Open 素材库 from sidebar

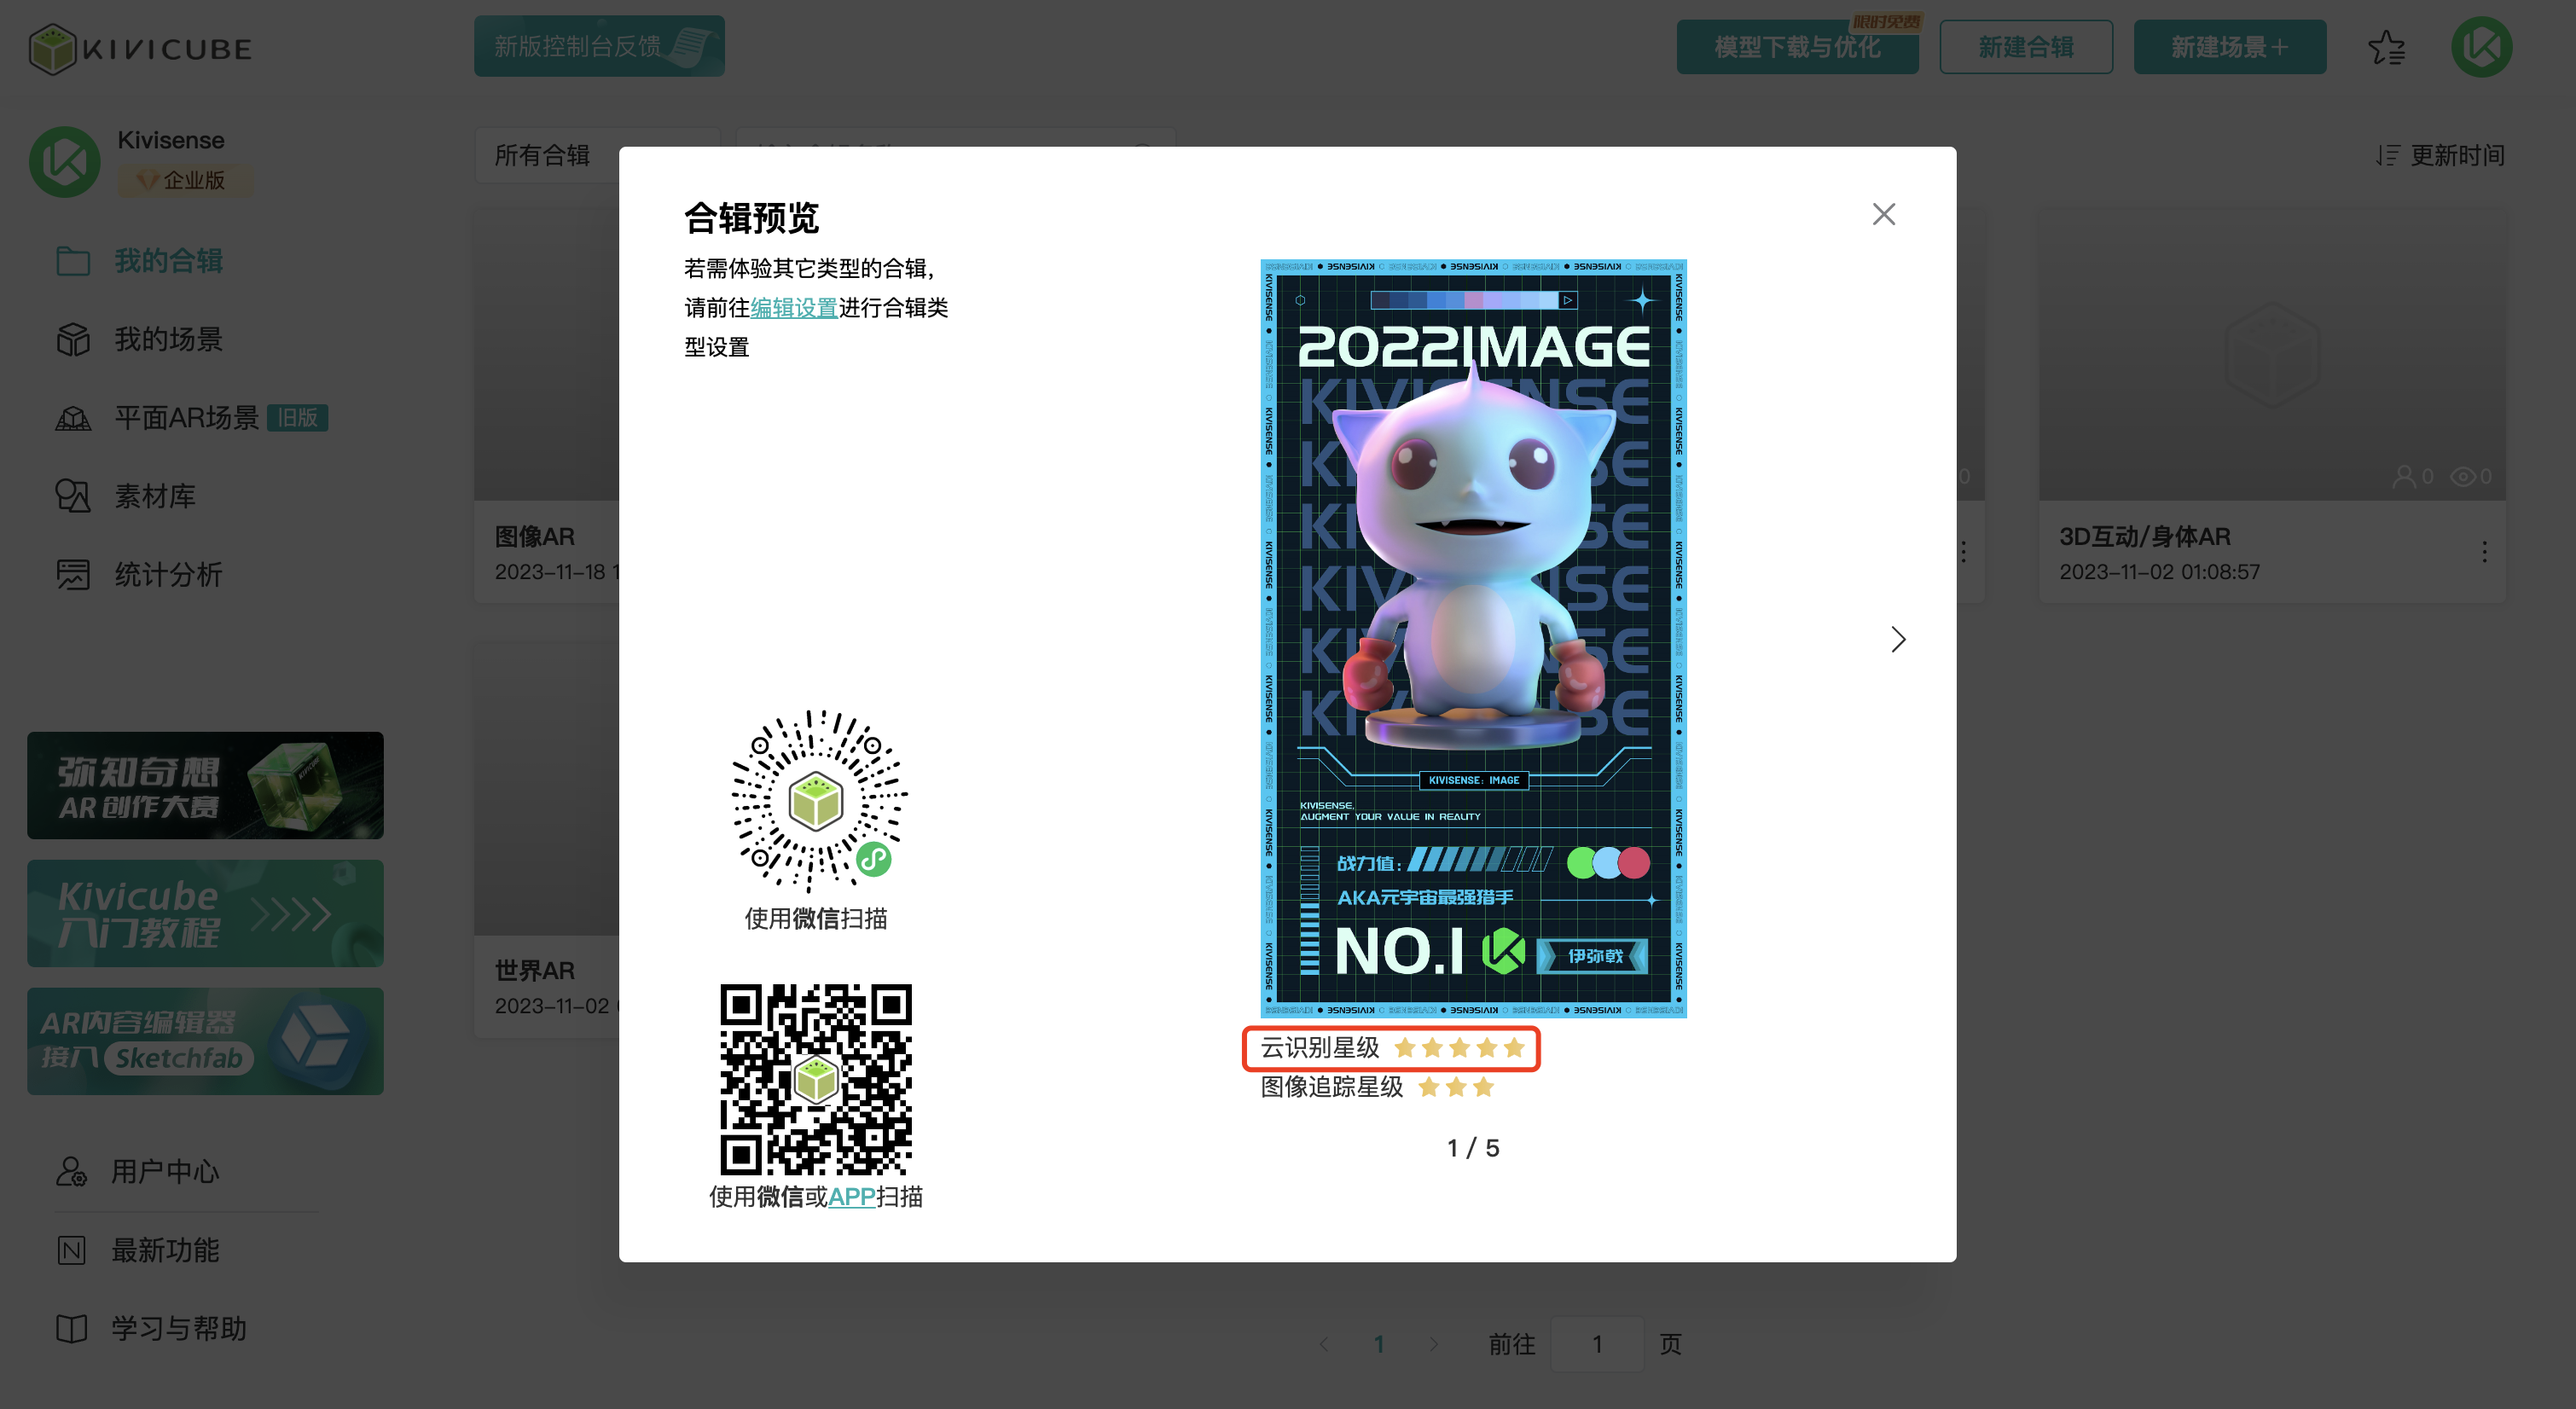click(x=154, y=496)
